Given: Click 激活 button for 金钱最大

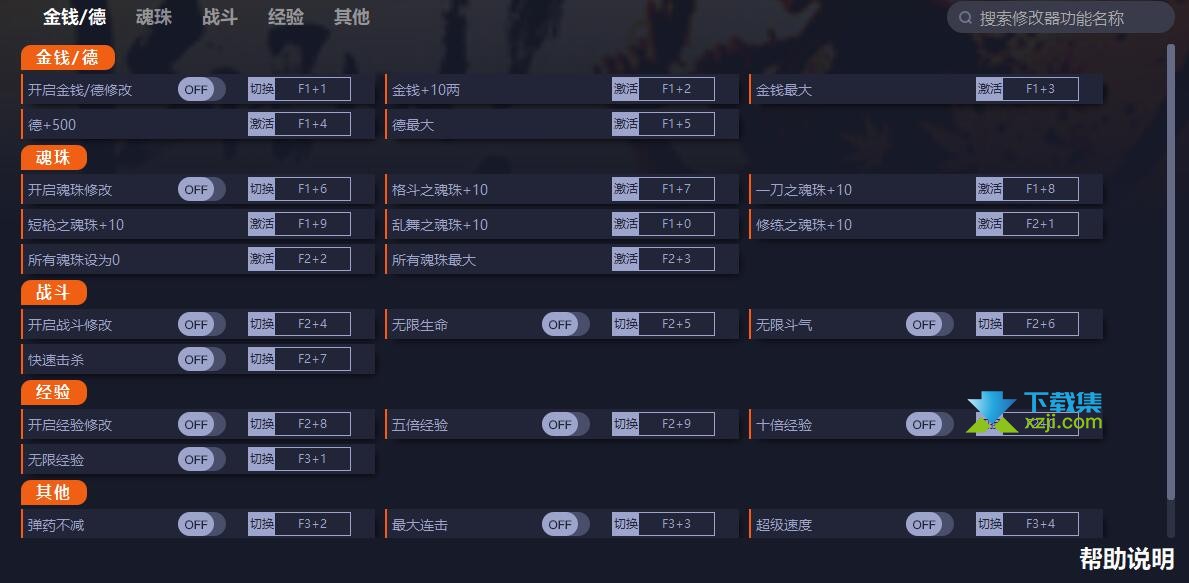Looking at the screenshot, I should tap(990, 89).
